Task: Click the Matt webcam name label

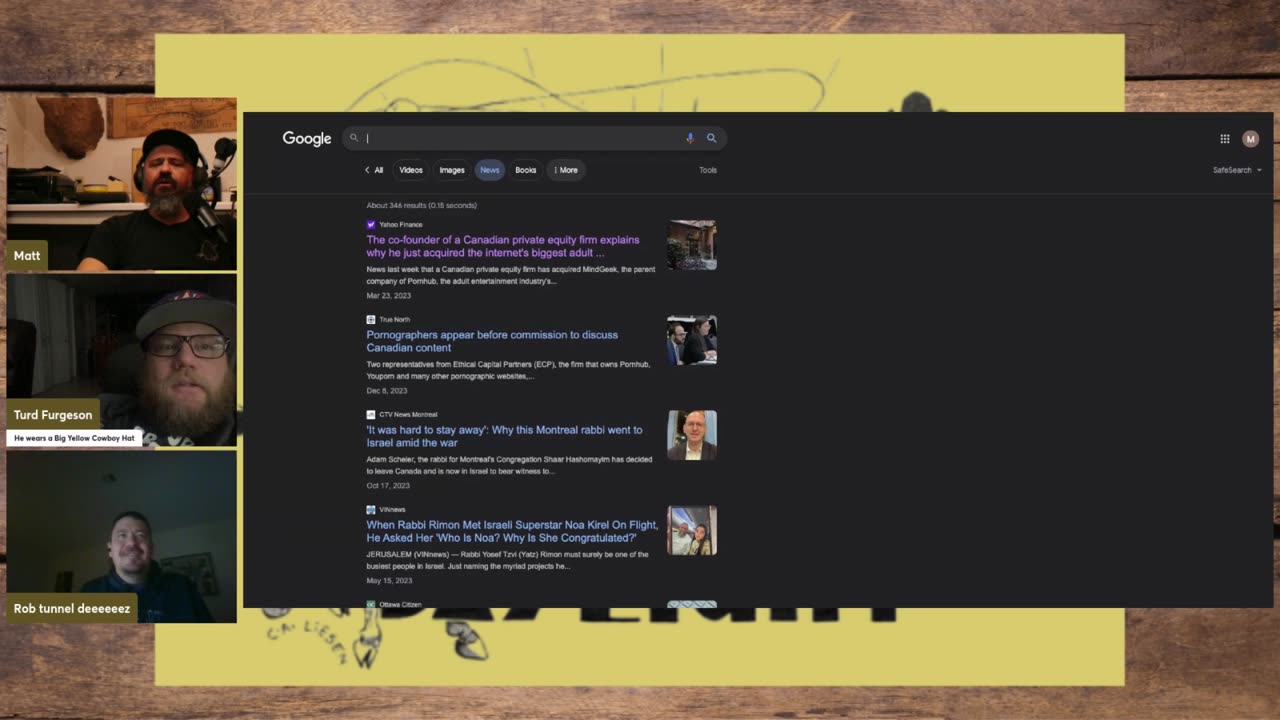Action: (x=27, y=256)
